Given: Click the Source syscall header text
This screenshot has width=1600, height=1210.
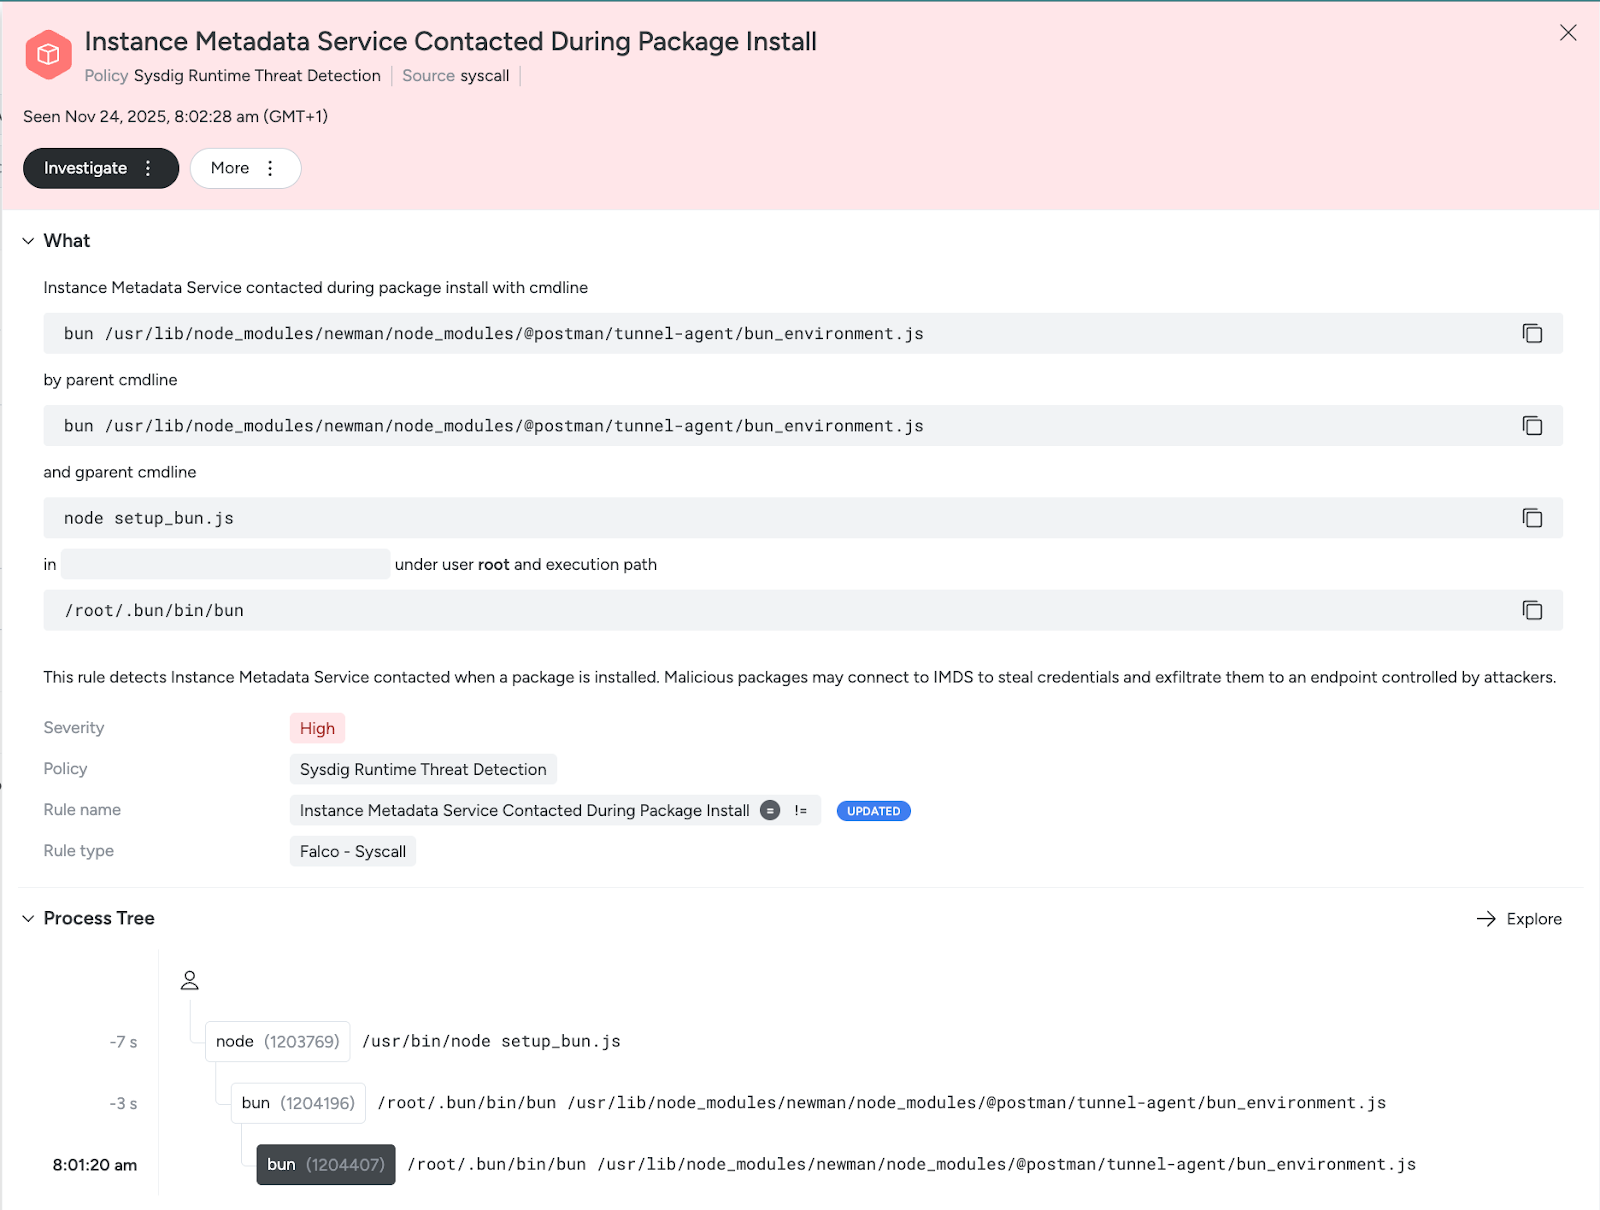Looking at the screenshot, I should tap(456, 76).
